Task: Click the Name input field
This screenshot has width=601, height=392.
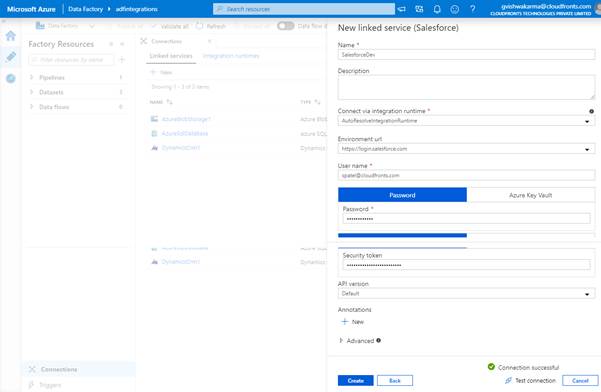Action: coord(466,54)
